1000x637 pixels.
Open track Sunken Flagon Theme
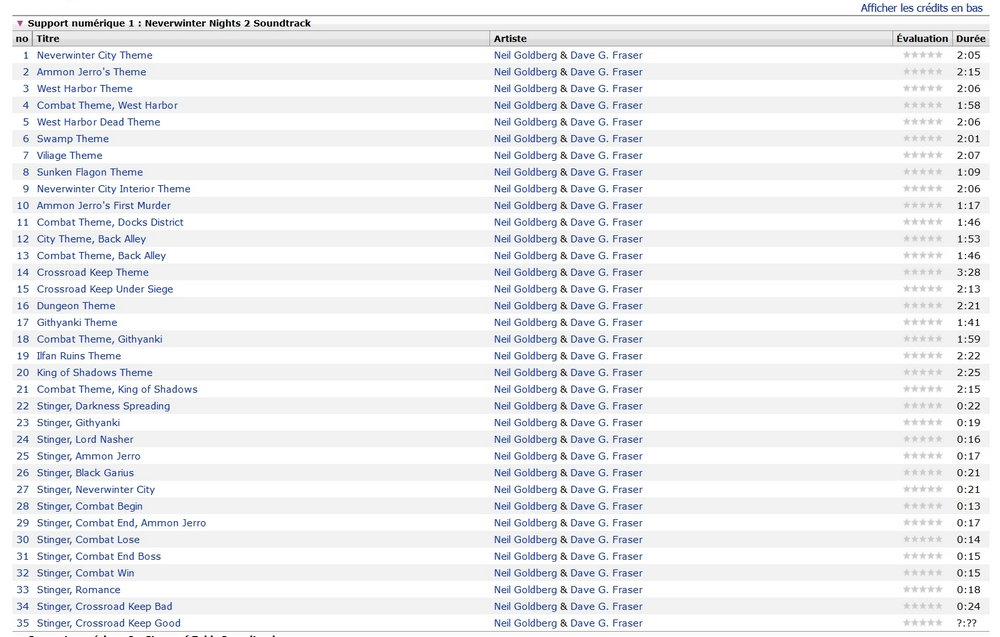[x=90, y=172]
